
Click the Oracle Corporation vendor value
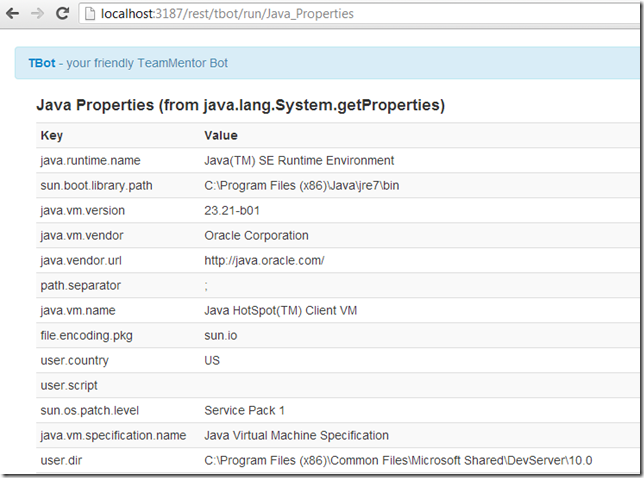click(256, 235)
